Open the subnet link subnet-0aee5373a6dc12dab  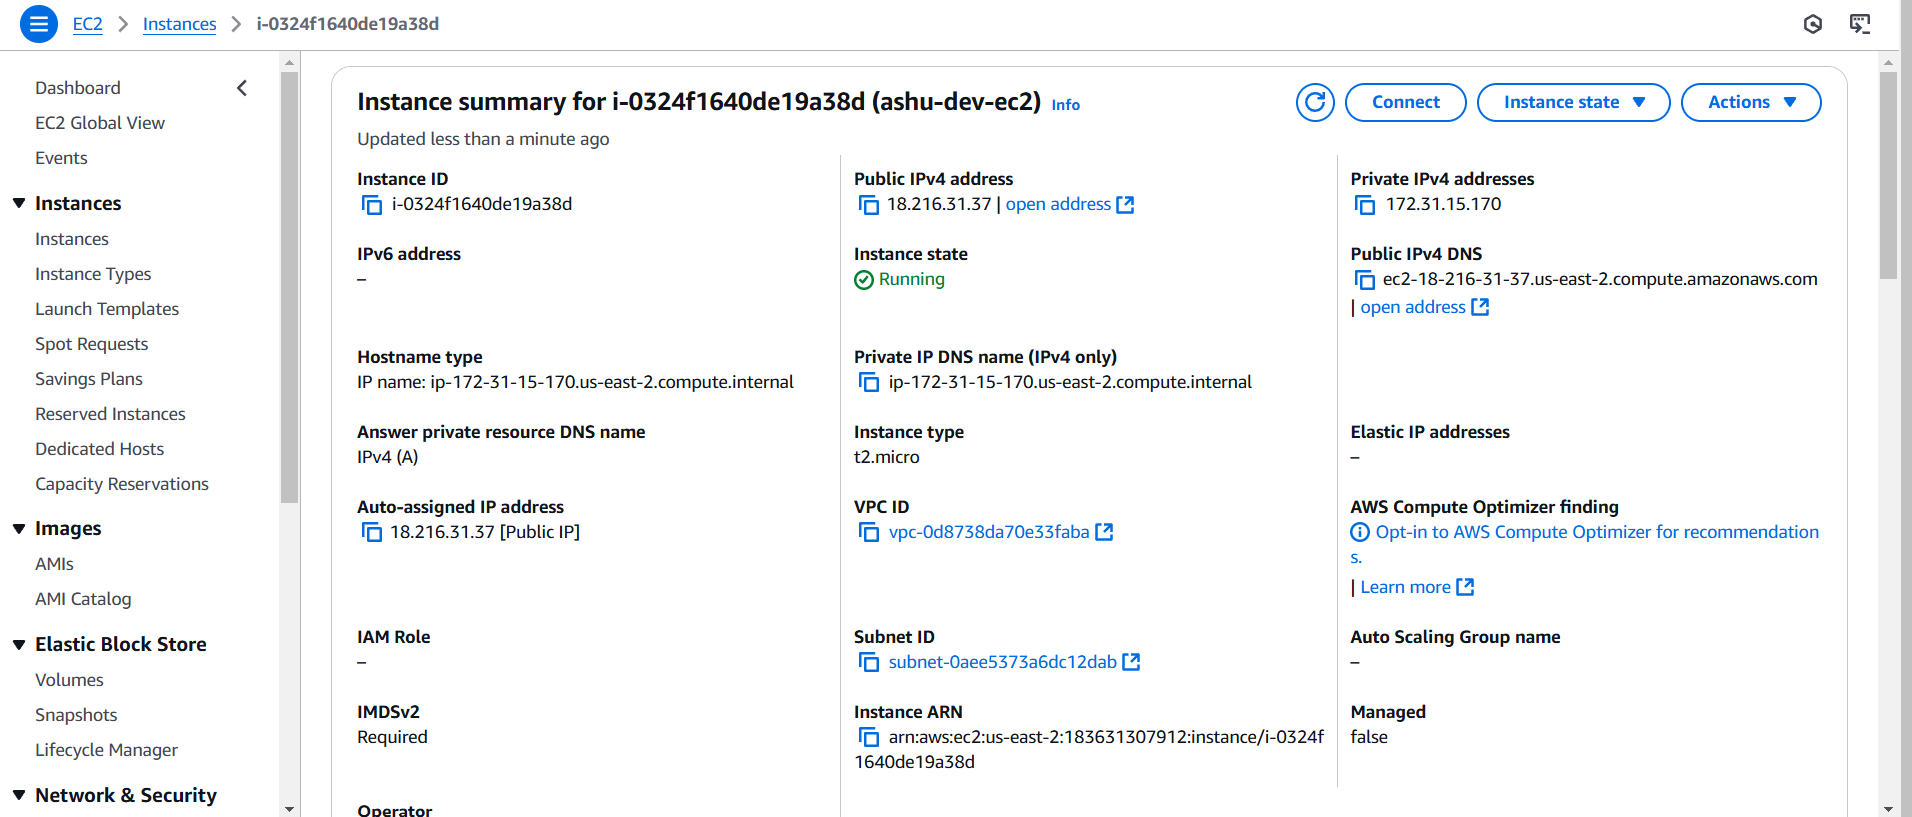[1003, 662]
